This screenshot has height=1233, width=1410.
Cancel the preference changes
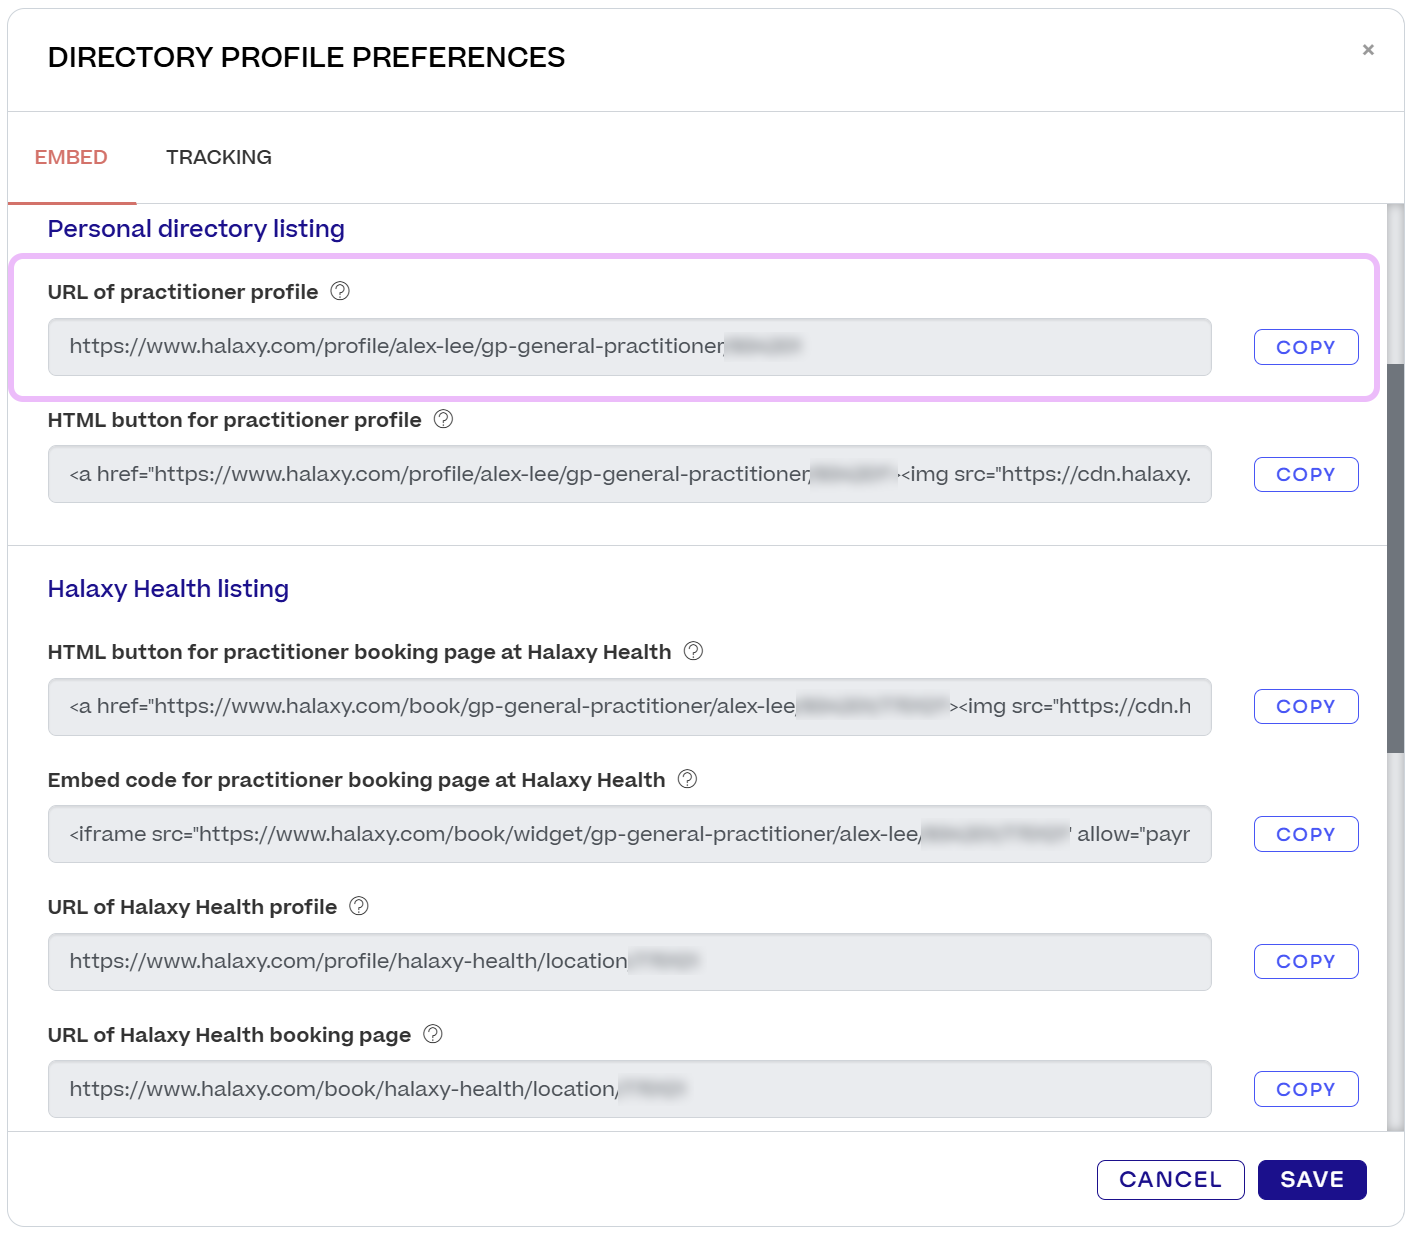1170,1179
